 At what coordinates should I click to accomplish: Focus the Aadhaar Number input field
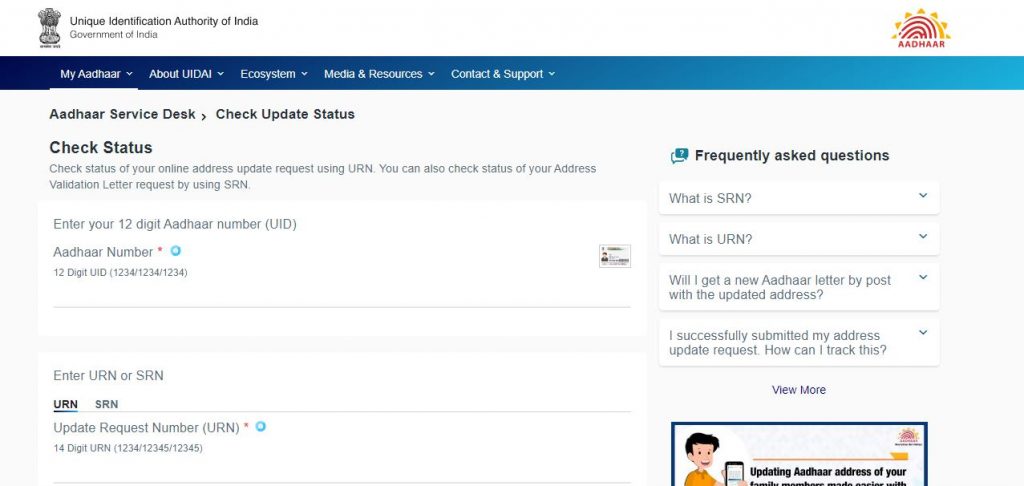point(342,296)
